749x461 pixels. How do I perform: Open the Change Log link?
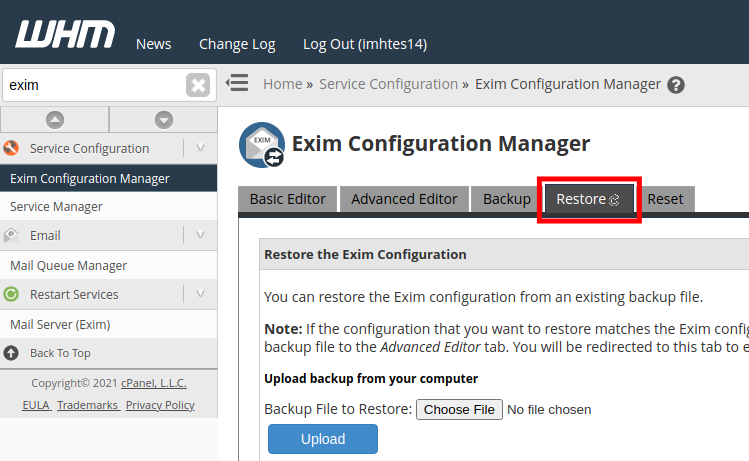(x=237, y=44)
